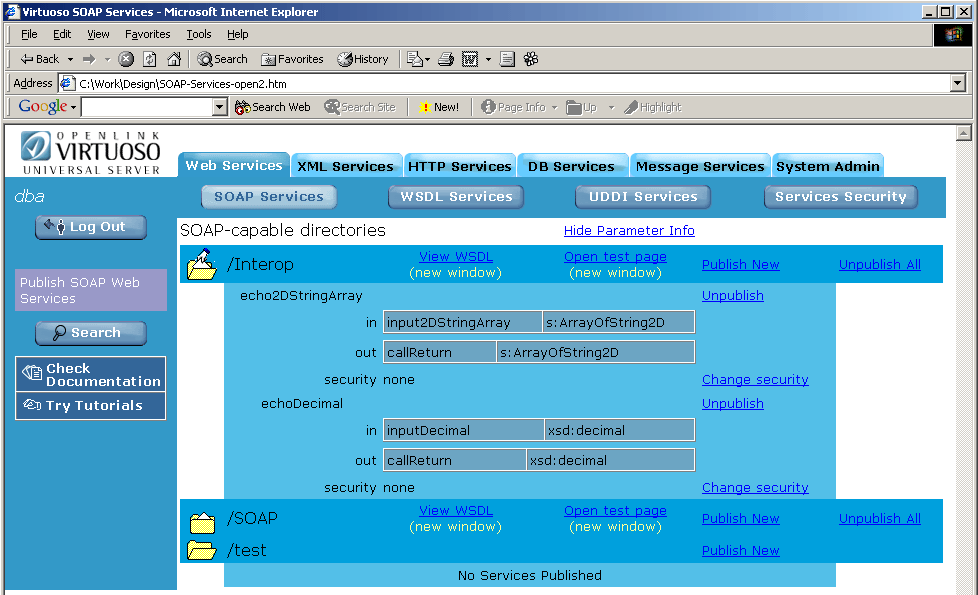Click the UDDI Services button
978x595 pixels.
(643, 196)
